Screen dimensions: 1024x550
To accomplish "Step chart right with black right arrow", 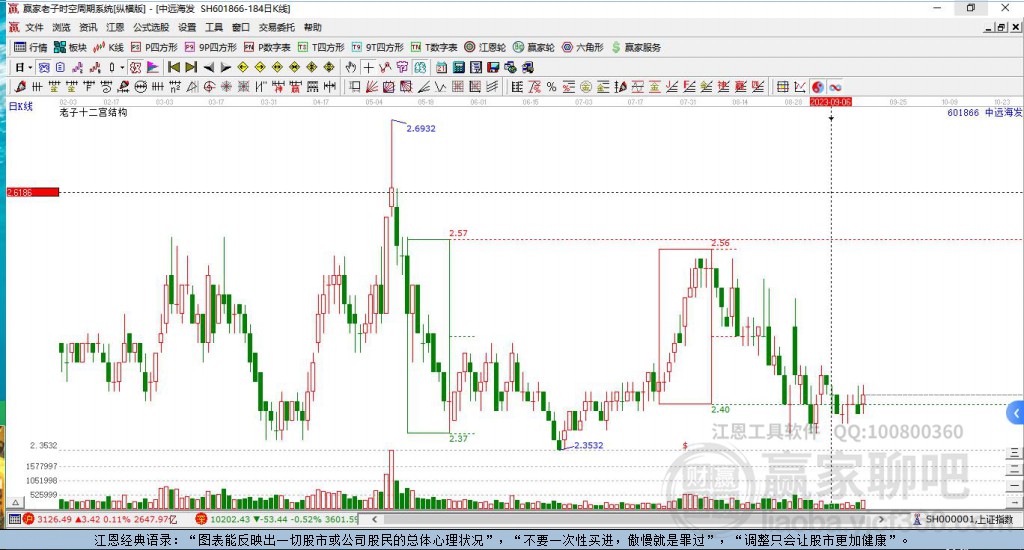I will point(225,67).
